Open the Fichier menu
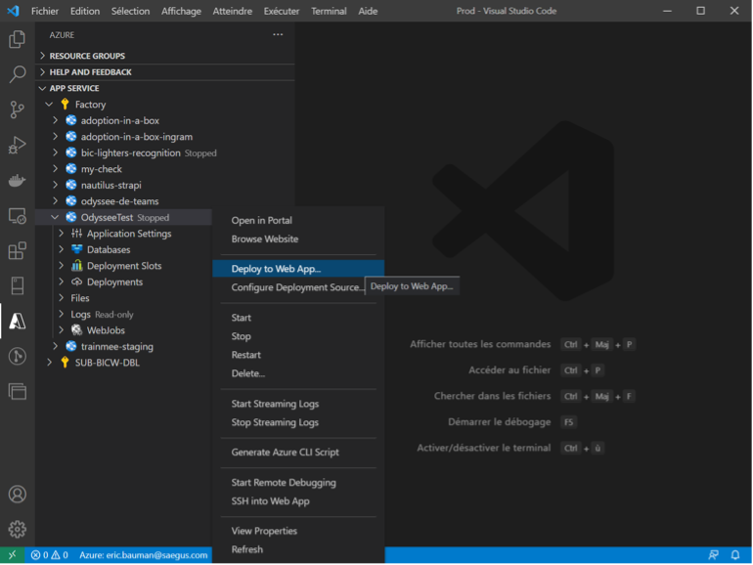753x565 pixels. point(45,11)
